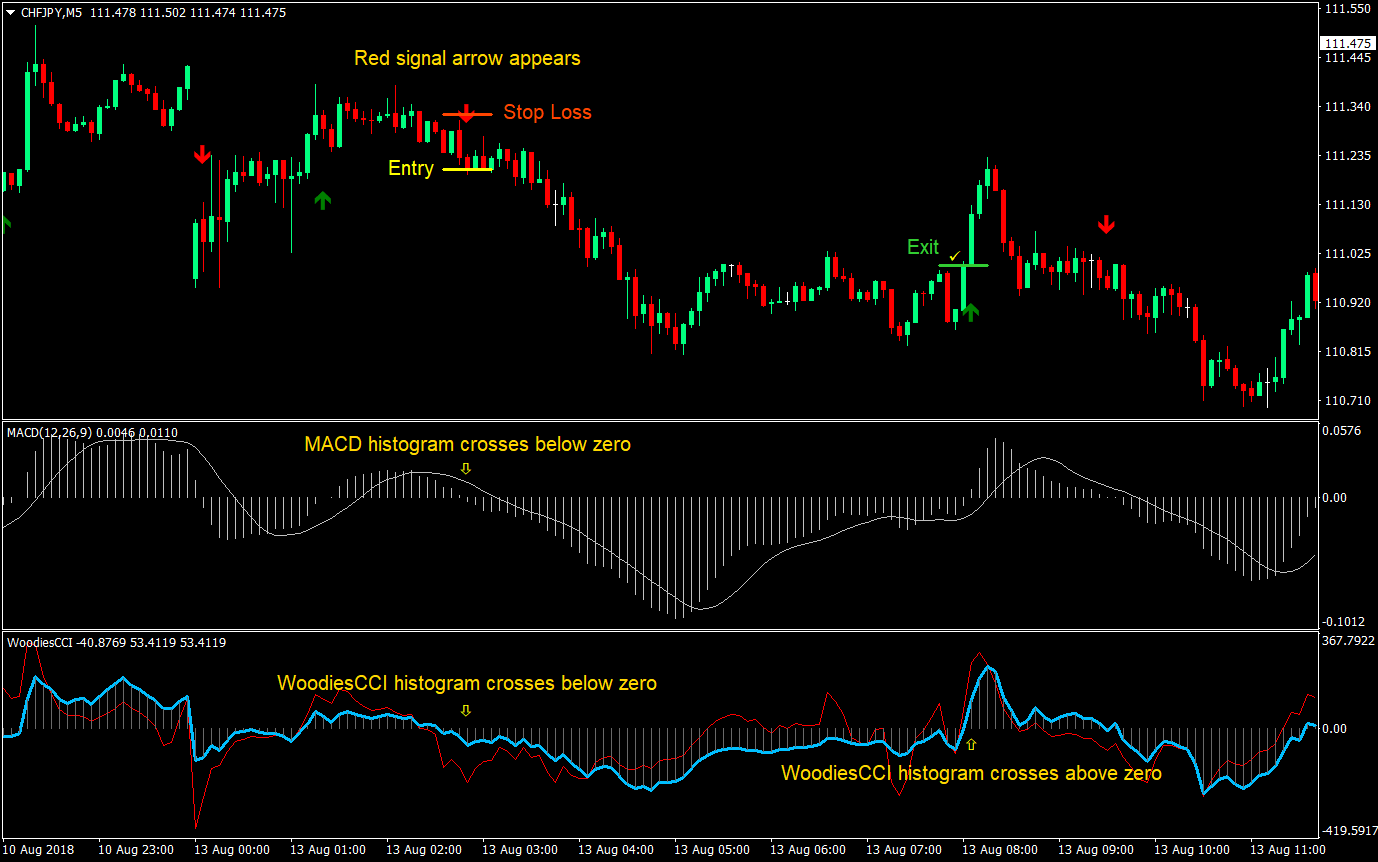Click the red Stop Loss arrow marker
This screenshot has width=1378, height=862.
(466, 113)
